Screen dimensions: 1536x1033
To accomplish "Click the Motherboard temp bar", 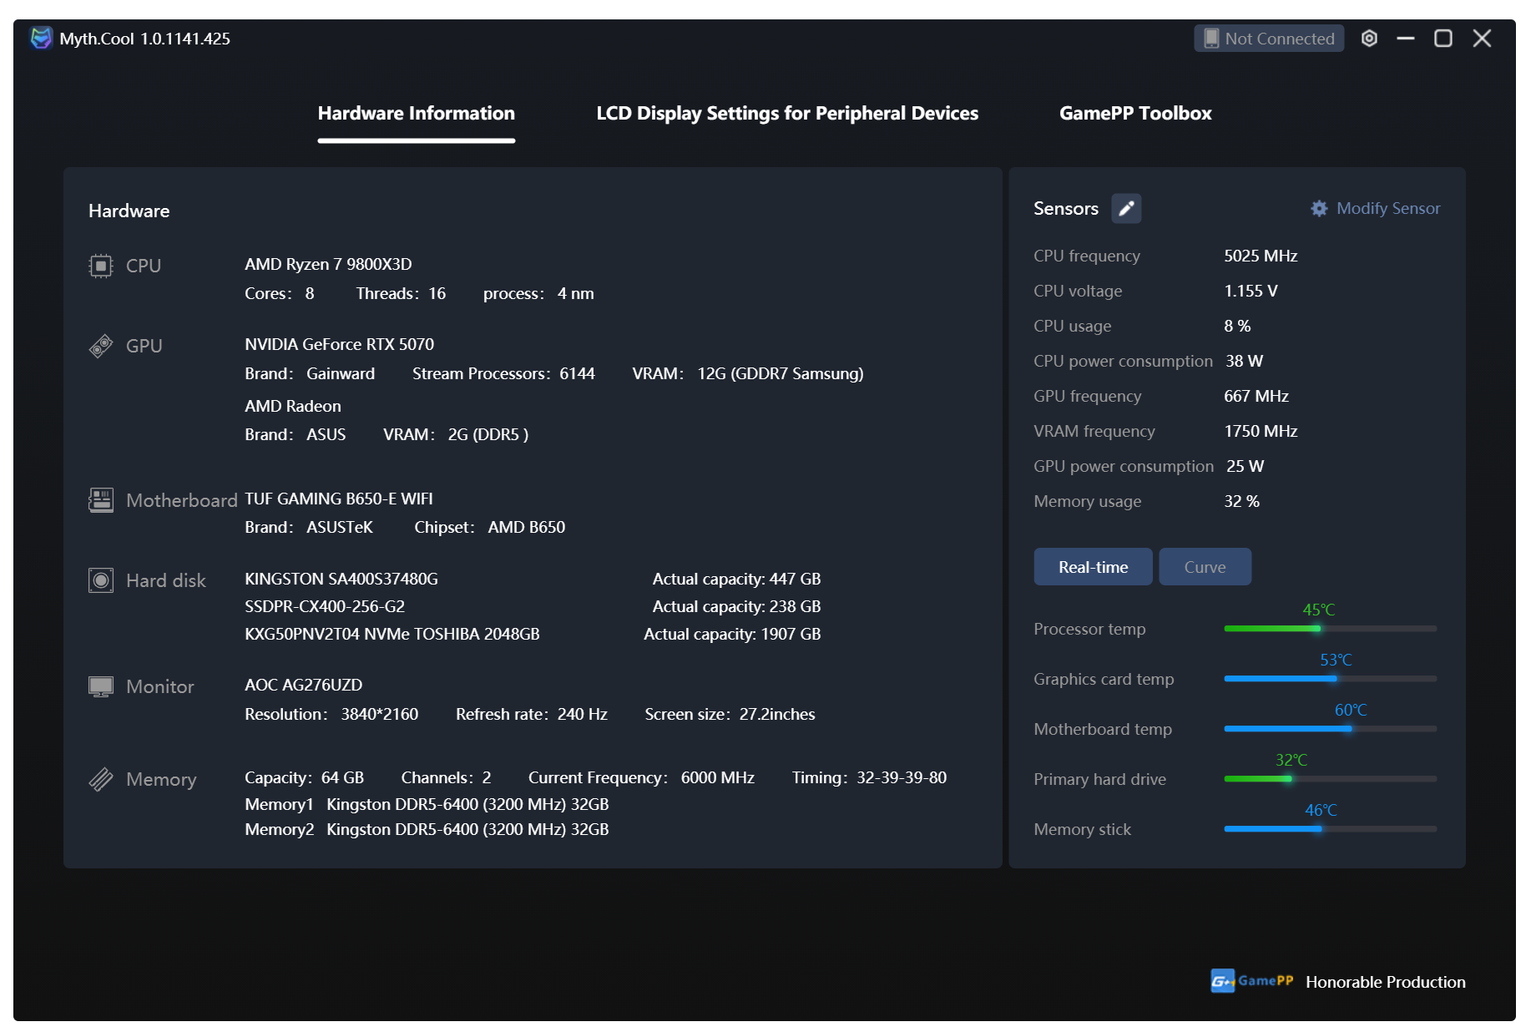I will 1330,729.
